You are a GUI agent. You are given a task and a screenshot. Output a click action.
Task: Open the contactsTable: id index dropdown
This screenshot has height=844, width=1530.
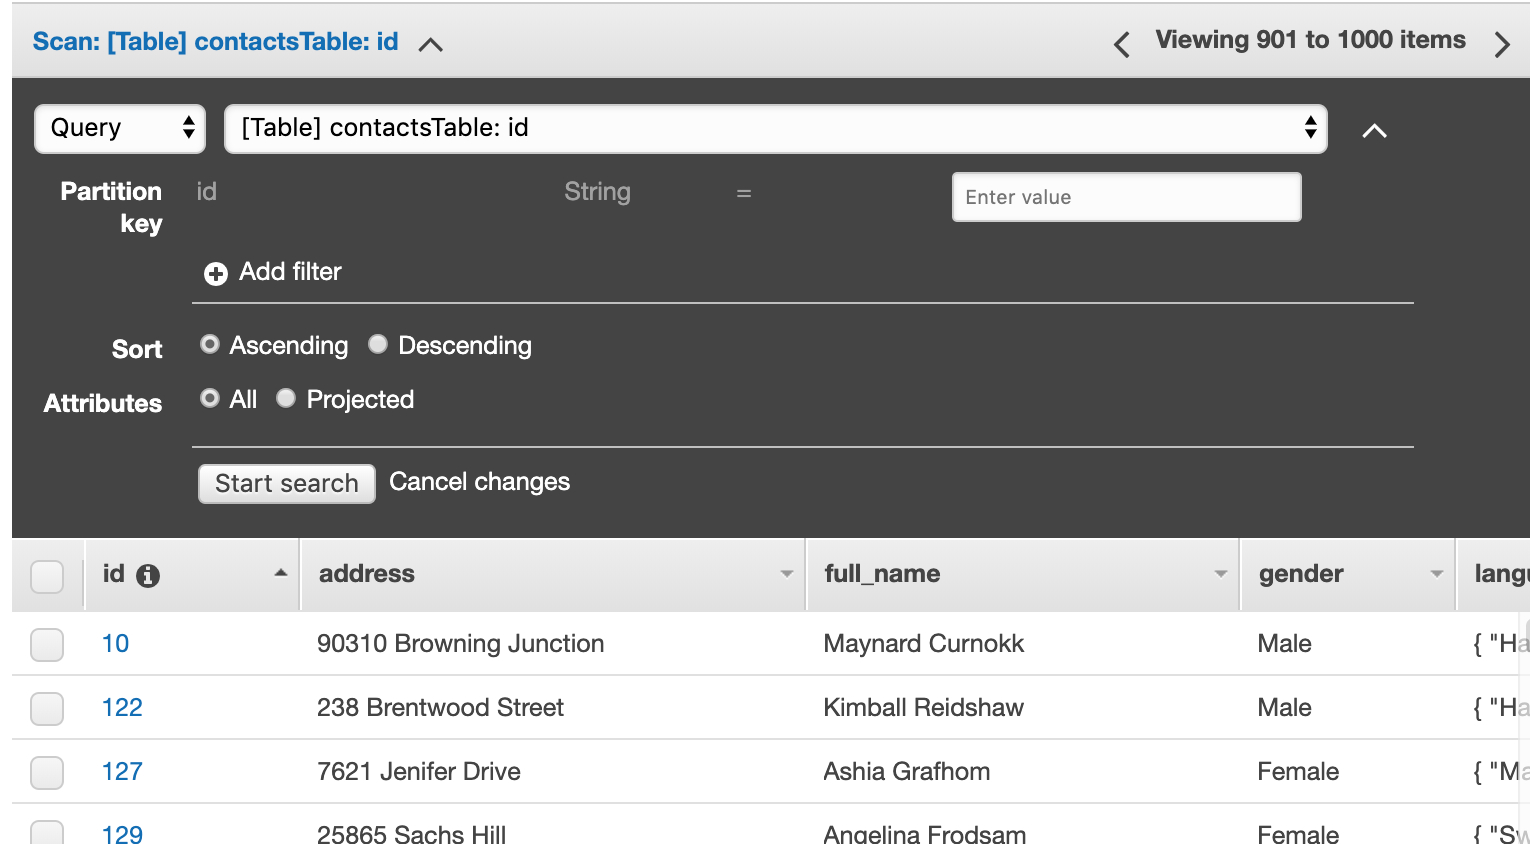pyautogui.click(x=775, y=129)
